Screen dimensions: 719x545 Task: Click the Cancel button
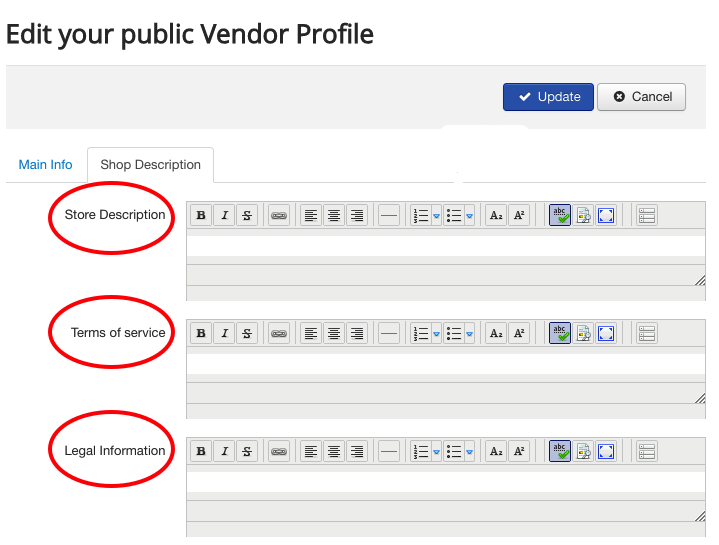pyautogui.click(x=641, y=97)
